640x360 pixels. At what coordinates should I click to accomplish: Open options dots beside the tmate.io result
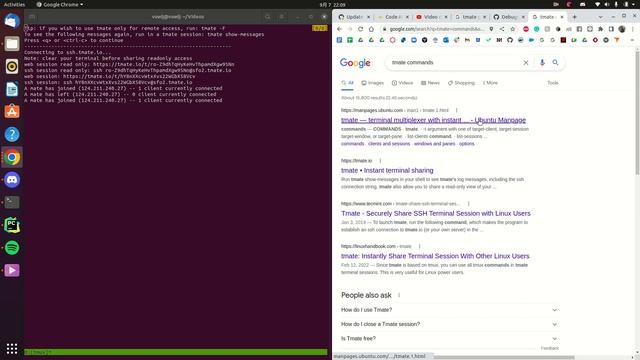point(380,161)
